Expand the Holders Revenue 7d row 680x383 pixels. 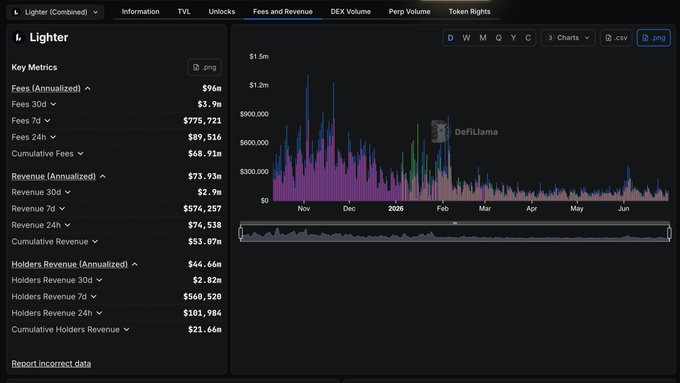pyautogui.click(x=94, y=297)
